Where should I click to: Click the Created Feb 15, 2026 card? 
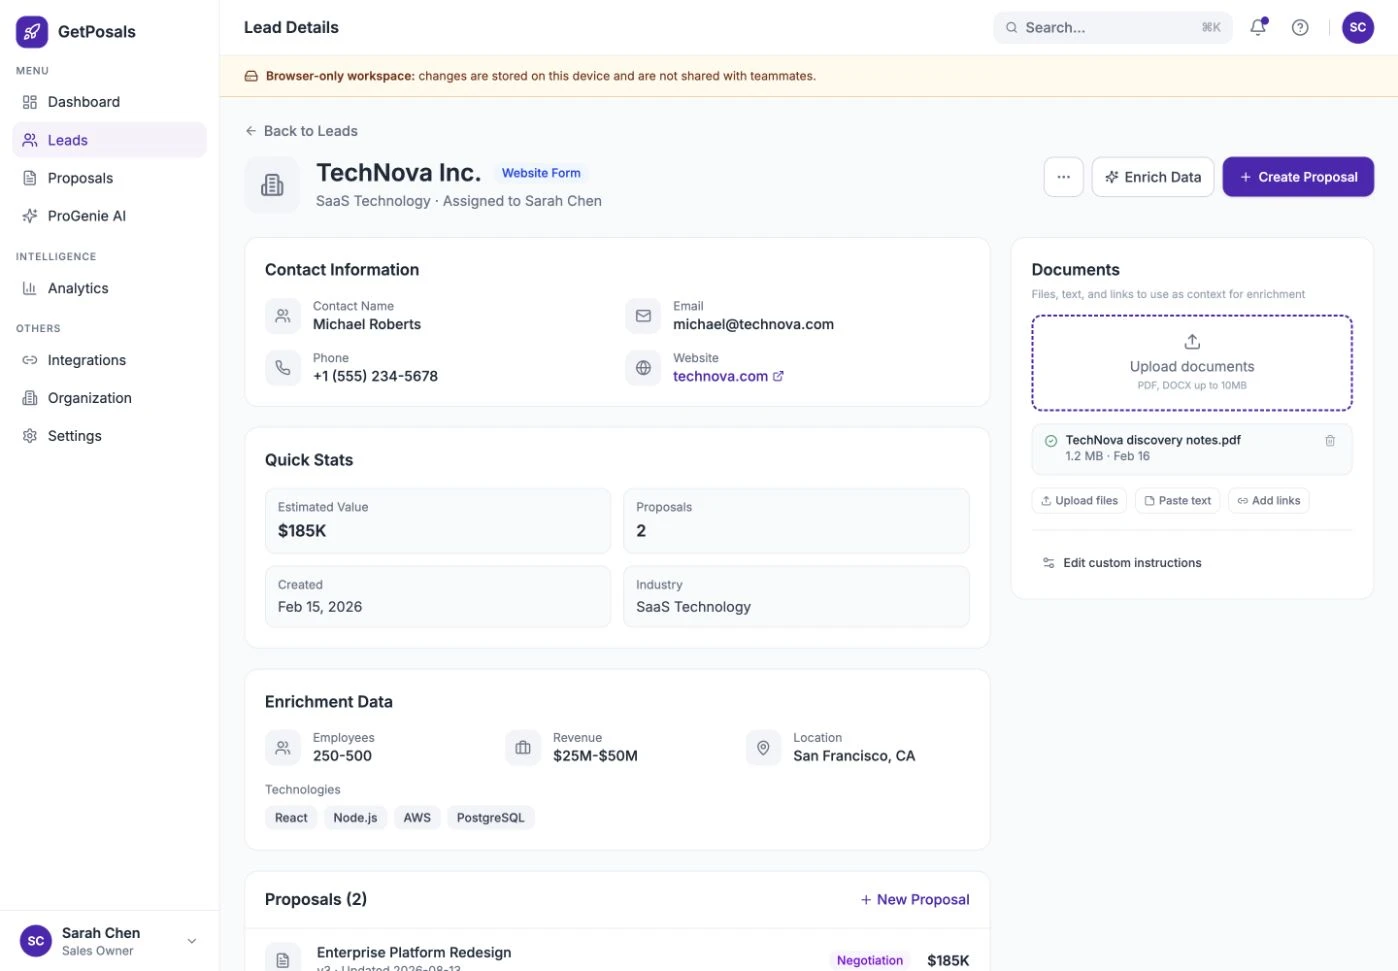pos(438,597)
